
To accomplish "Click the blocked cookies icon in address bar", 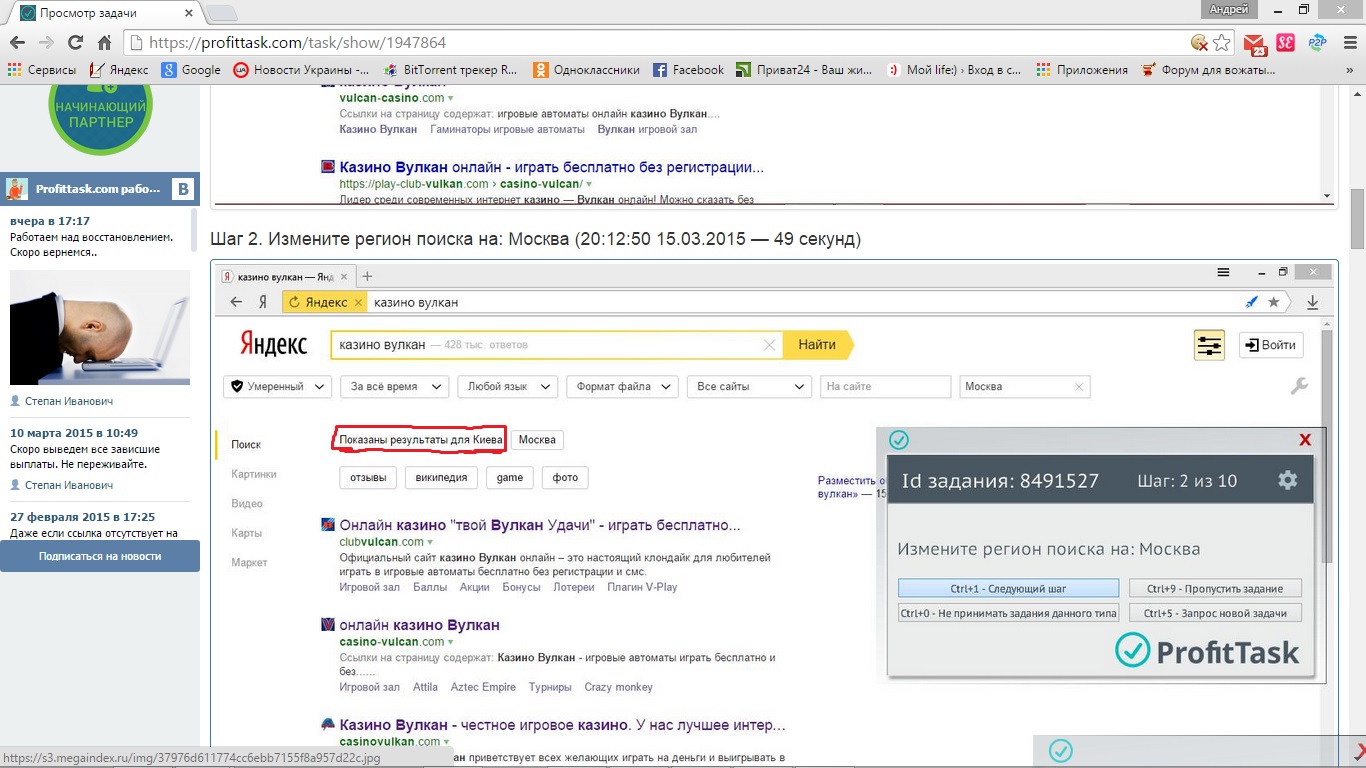I will [1199, 43].
